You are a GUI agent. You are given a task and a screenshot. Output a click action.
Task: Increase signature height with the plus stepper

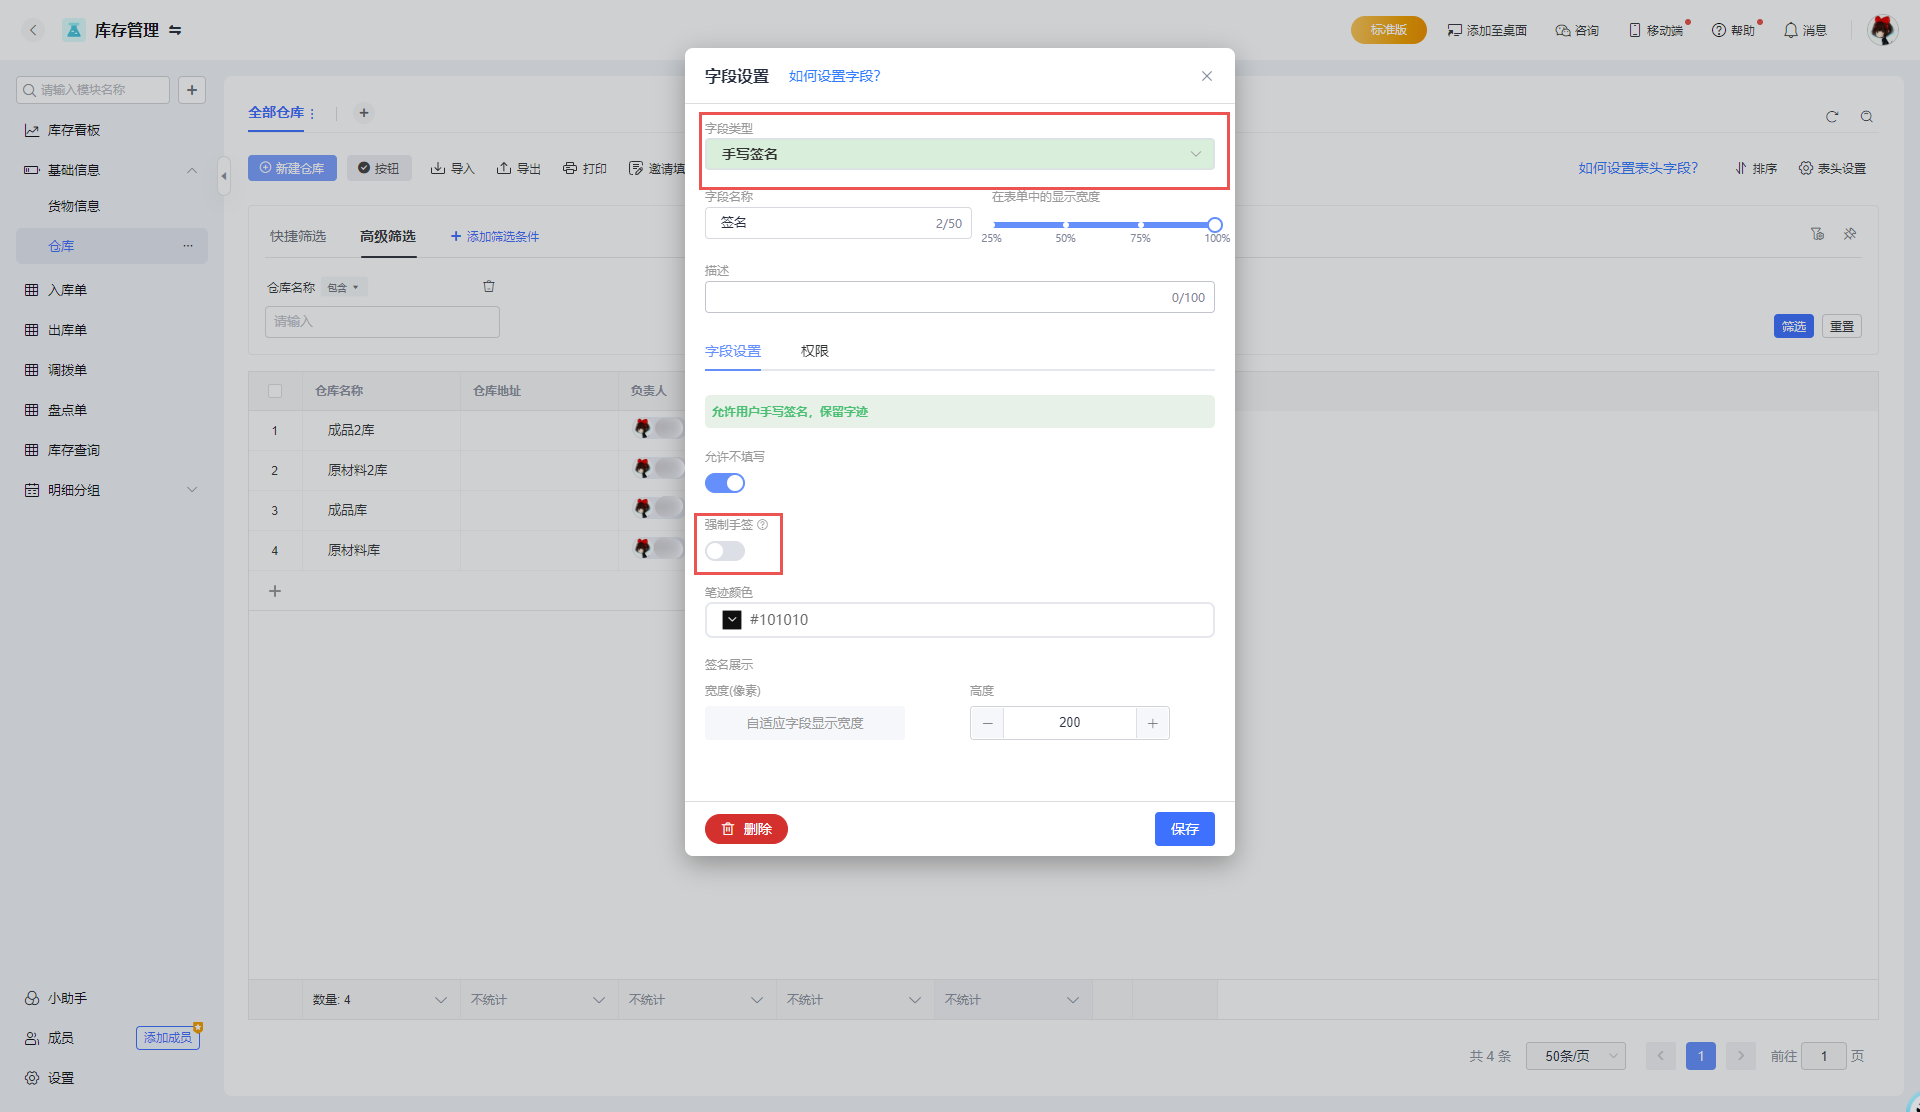pyautogui.click(x=1152, y=723)
